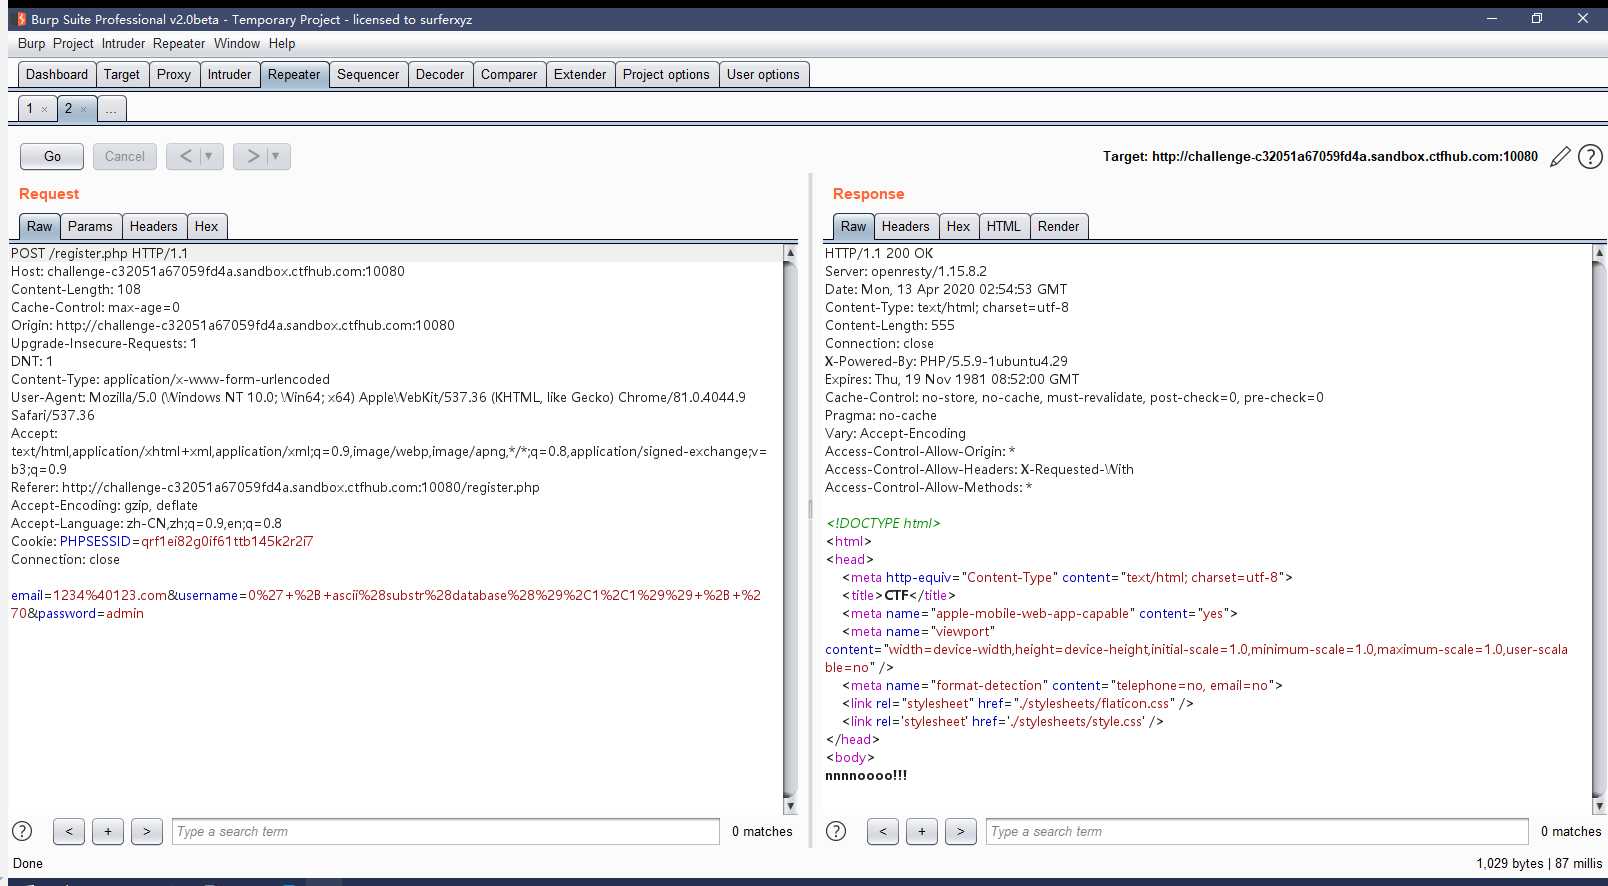Switch to the Intruder tool tab
The width and height of the screenshot is (1608, 886).
pos(230,74)
